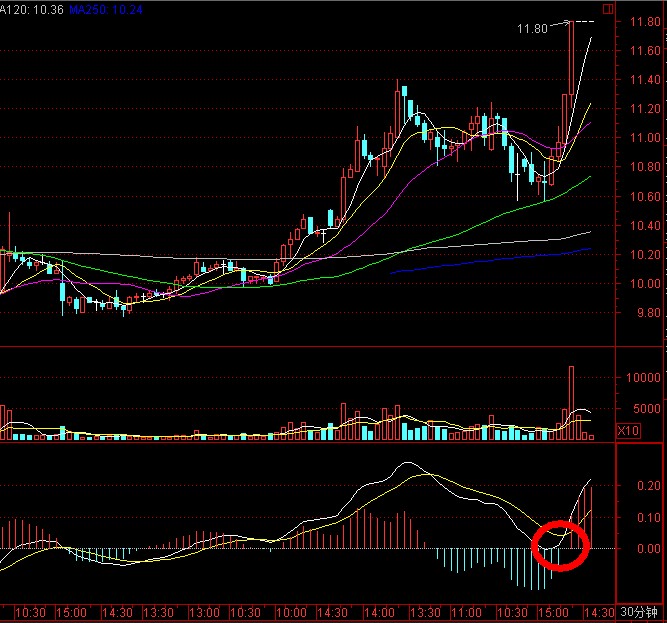Click the leftmost 10:30 time axis label
The width and height of the screenshot is (667, 623).
click(32, 612)
